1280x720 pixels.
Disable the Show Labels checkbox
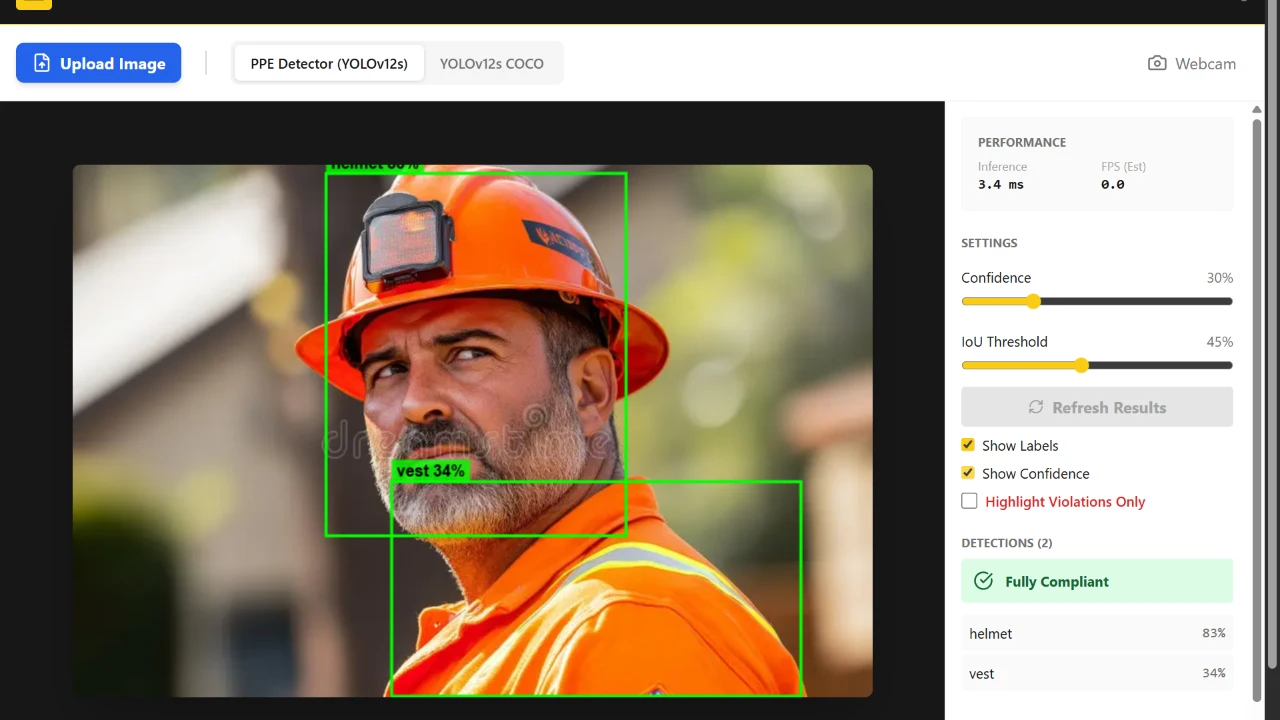[967, 444]
